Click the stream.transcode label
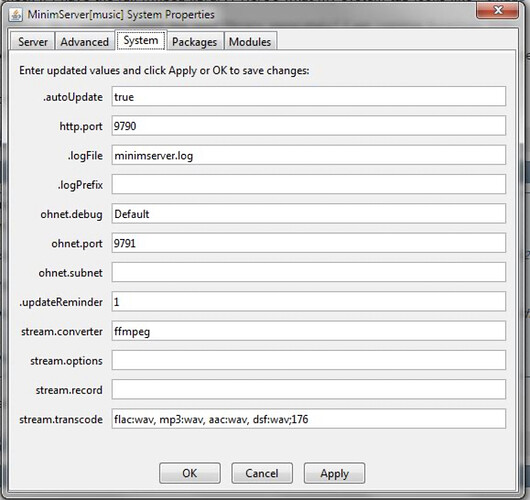Screen dimensions: 530x500 click(61, 420)
